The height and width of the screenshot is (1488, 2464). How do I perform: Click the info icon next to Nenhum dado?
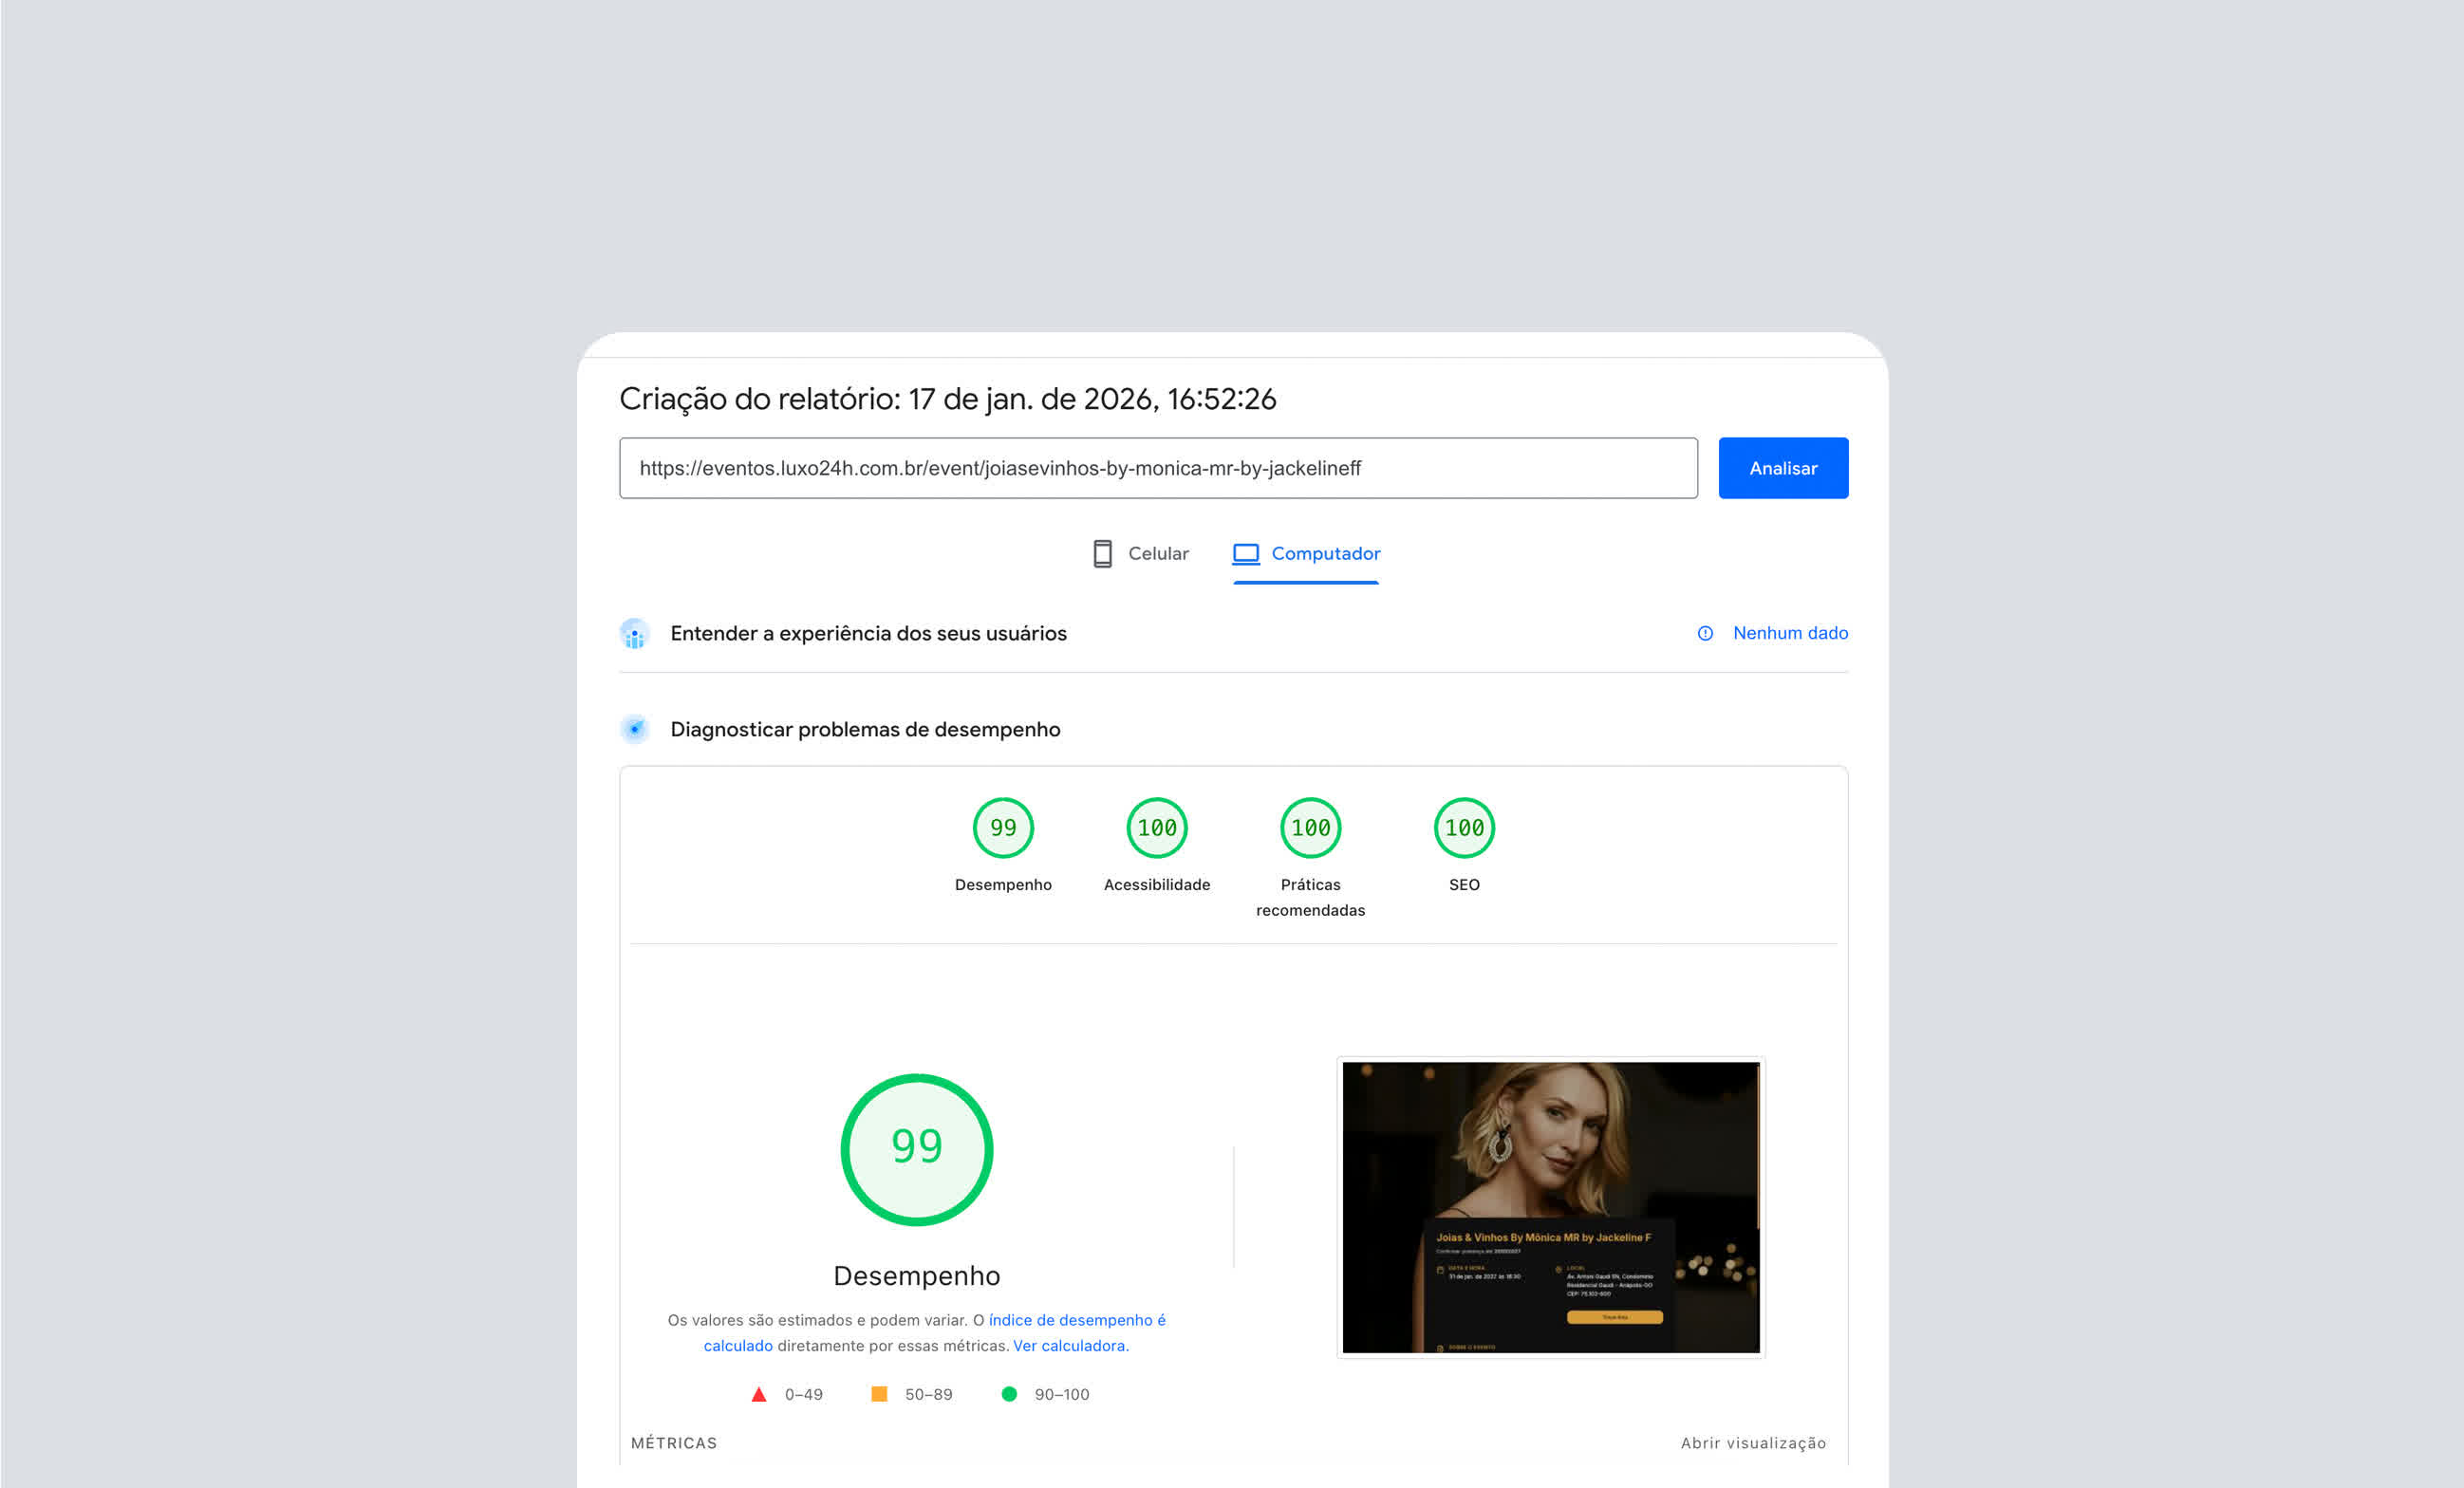click(x=1705, y=633)
